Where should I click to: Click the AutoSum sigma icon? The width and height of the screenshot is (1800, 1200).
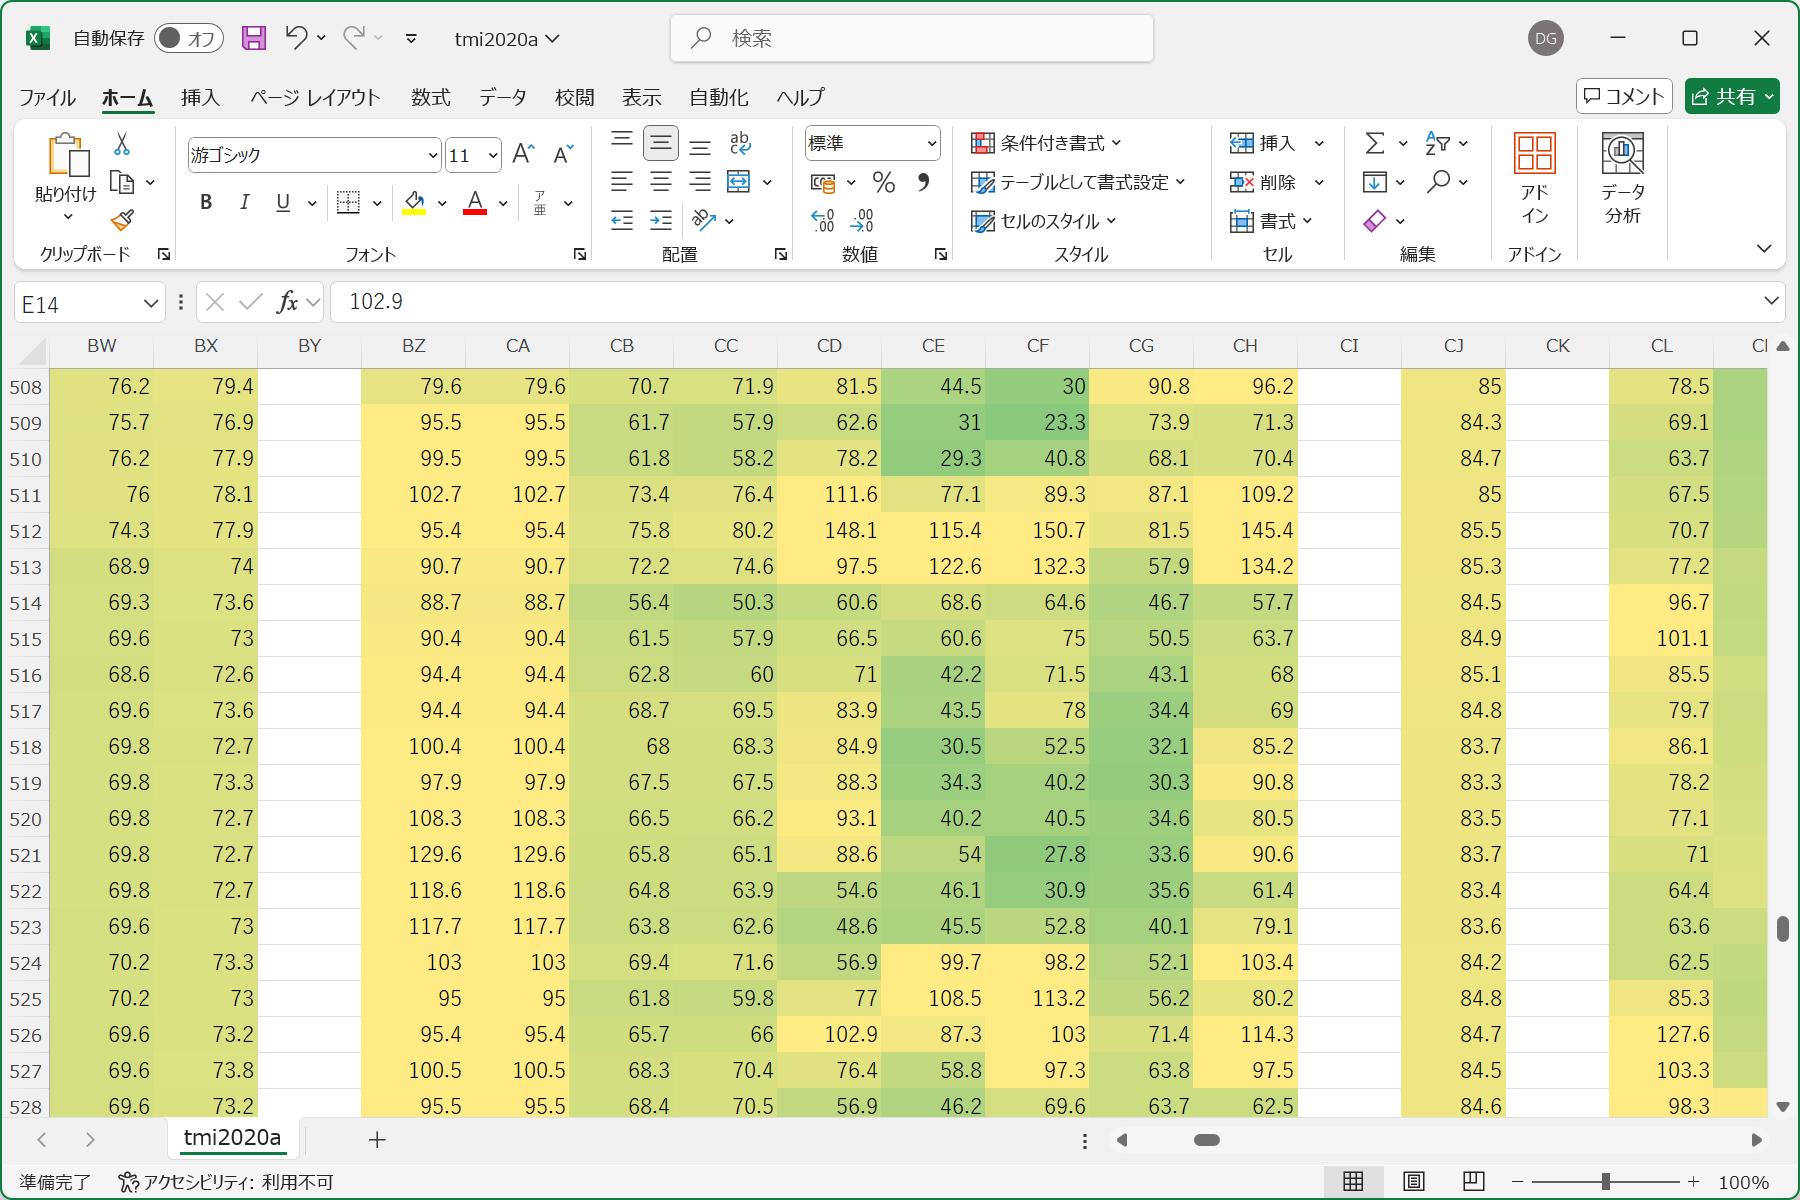tap(1375, 143)
